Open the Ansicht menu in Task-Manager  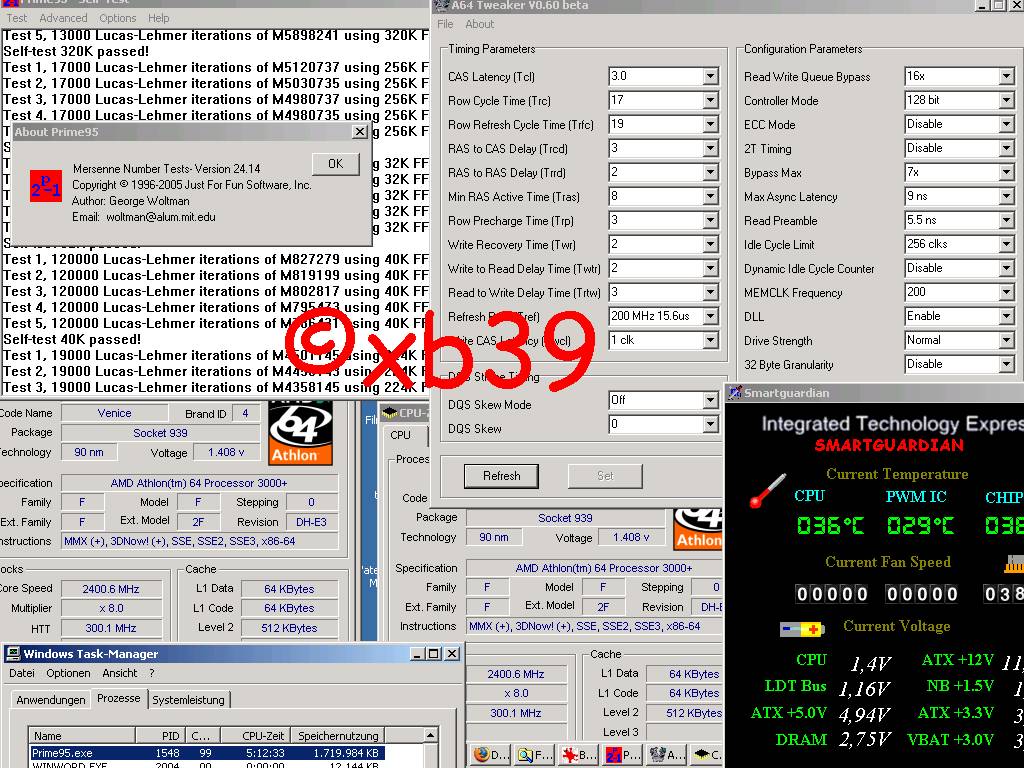coord(120,673)
